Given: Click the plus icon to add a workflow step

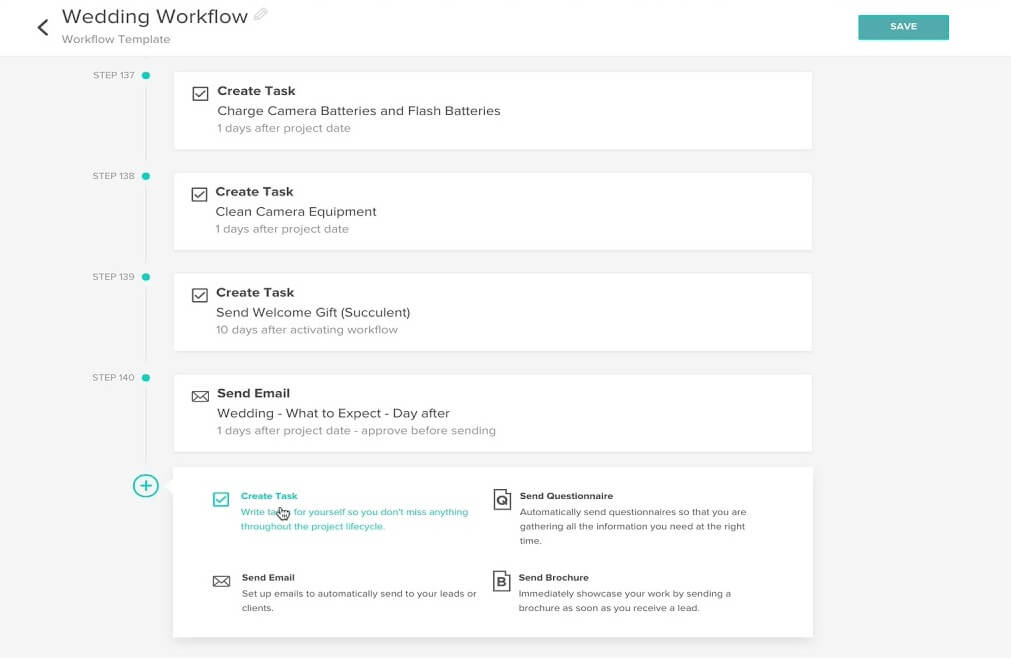Looking at the screenshot, I should pos(146,485).
